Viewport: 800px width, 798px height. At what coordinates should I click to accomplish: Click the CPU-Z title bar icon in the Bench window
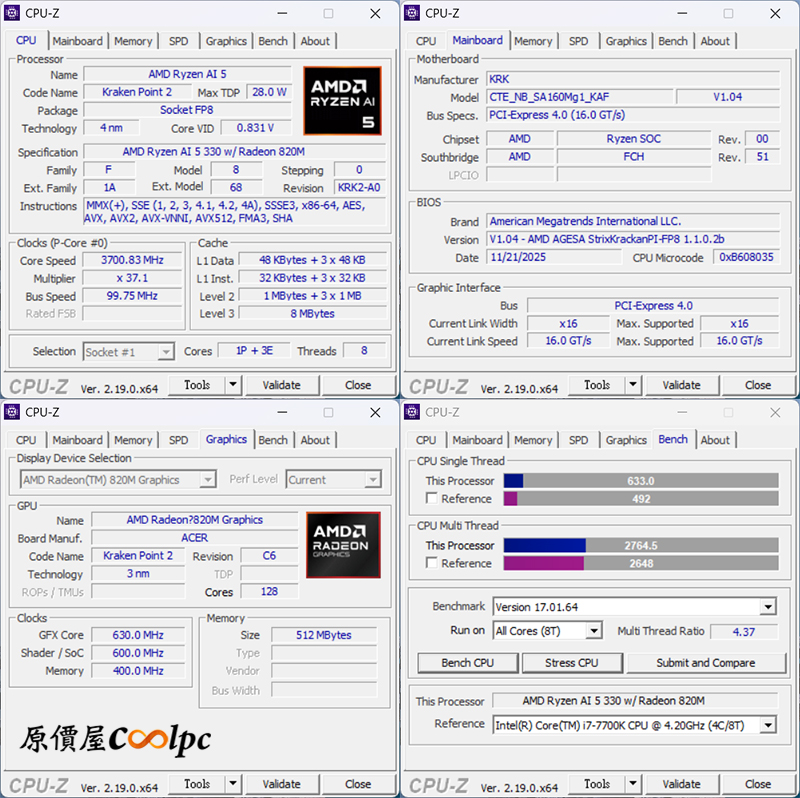[411, 412]
